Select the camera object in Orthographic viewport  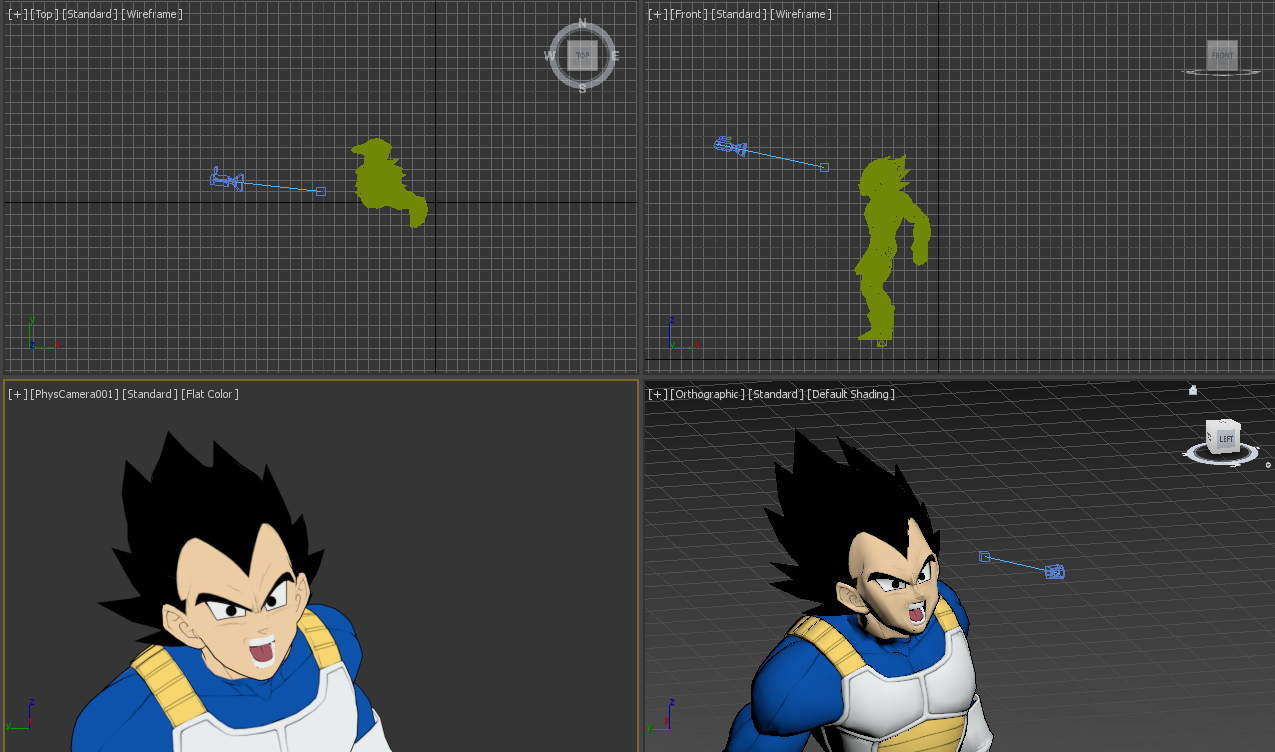[x=1054, y=572]
